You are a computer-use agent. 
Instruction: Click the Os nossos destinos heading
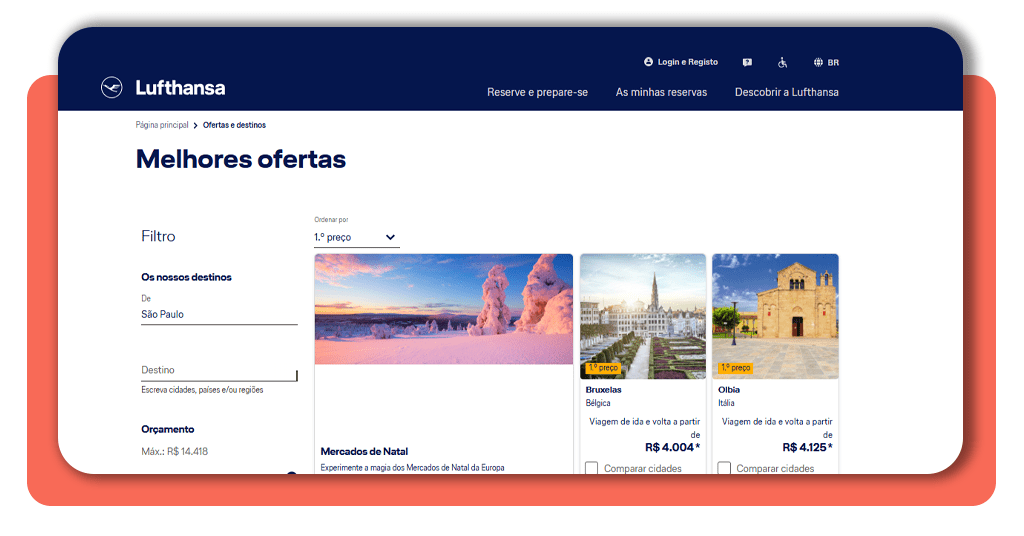click(186, 277)
